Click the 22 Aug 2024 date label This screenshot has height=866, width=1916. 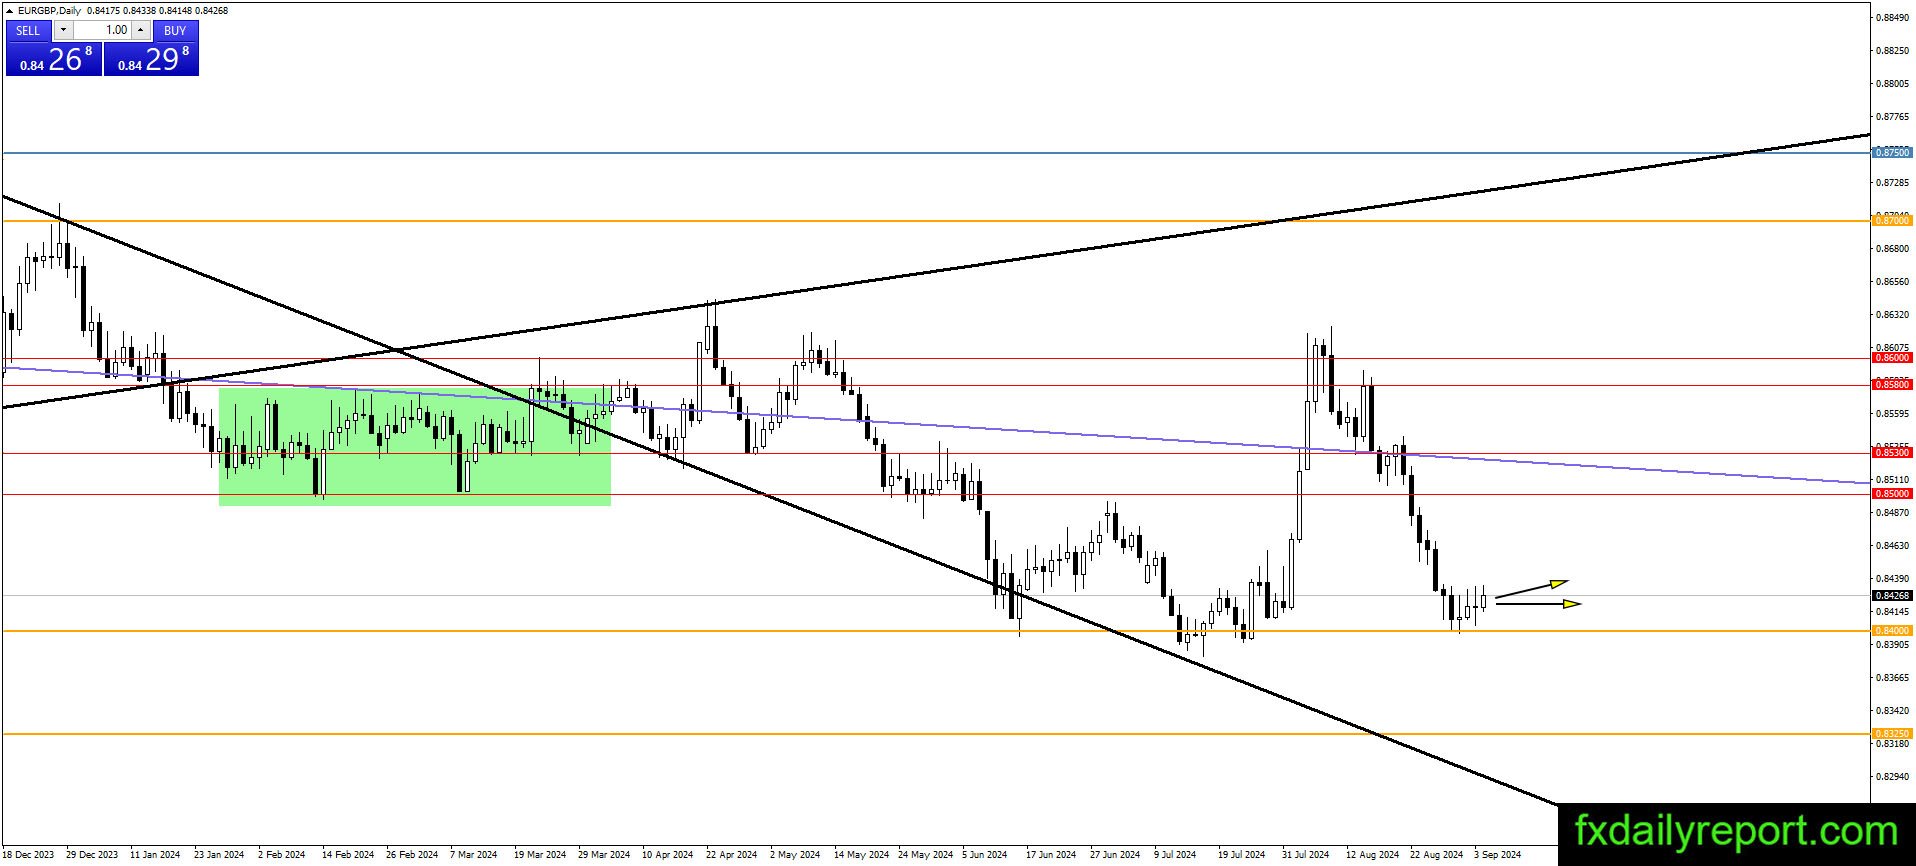(x=1436, y=855)
